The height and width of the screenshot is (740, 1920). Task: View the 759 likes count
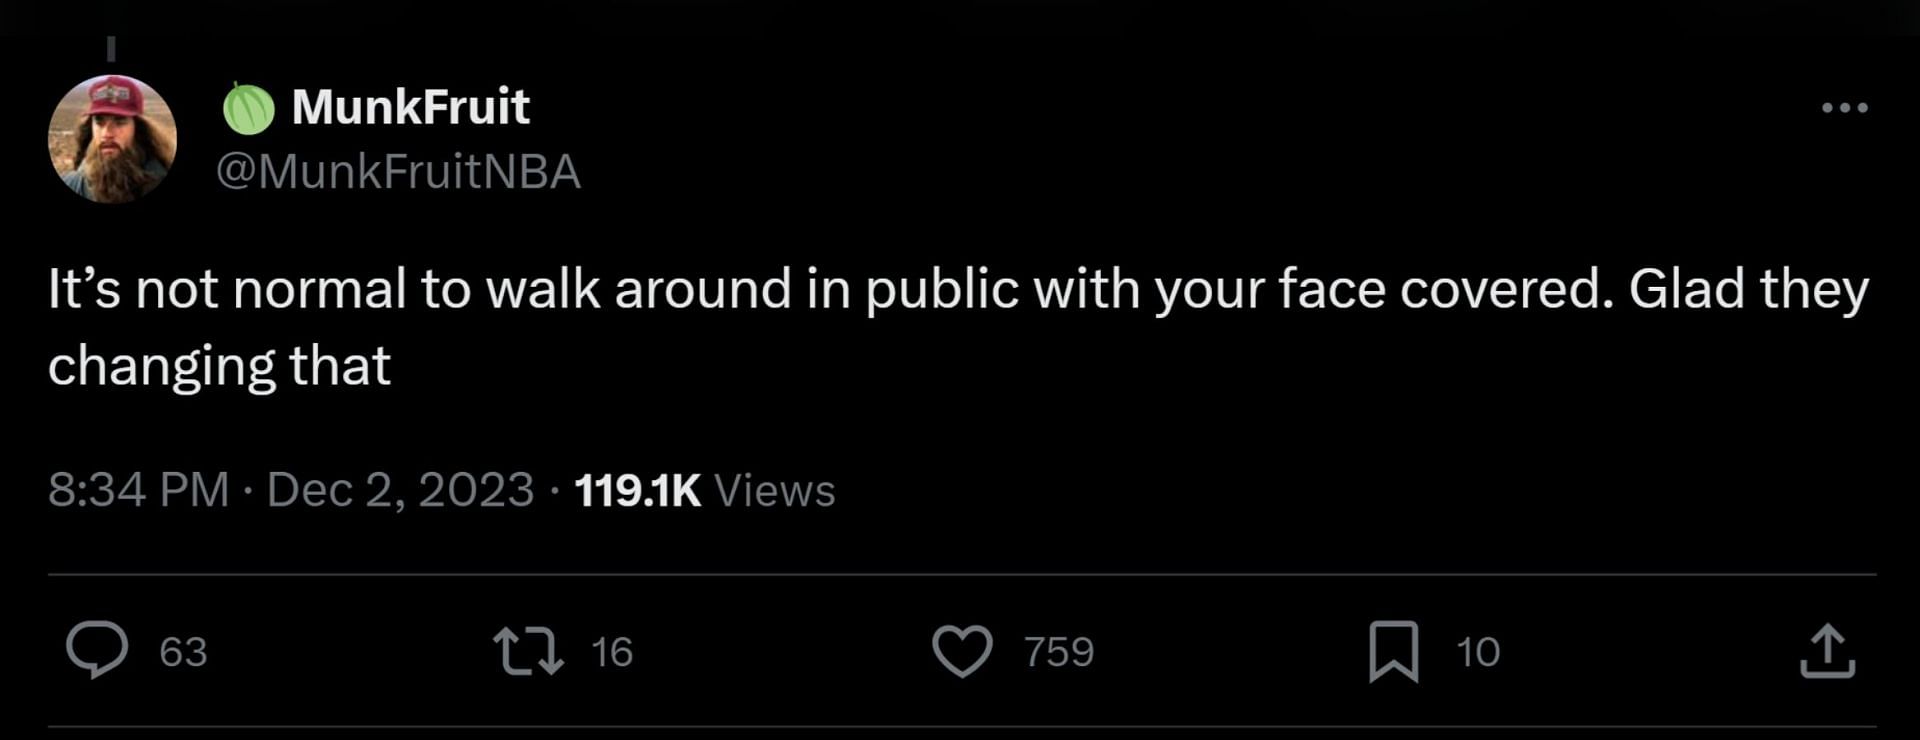(x=1058, y=652)
